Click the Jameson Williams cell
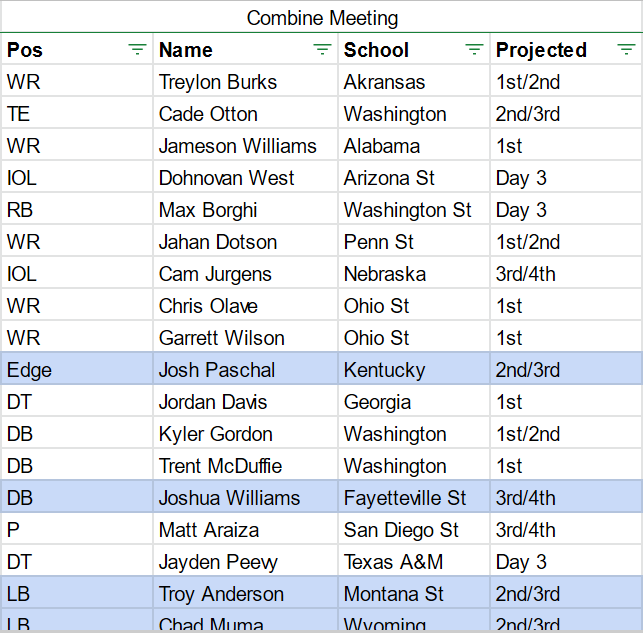Image resolution: width=643 pixels, height=633 pixels. click(x=245, y=146)
